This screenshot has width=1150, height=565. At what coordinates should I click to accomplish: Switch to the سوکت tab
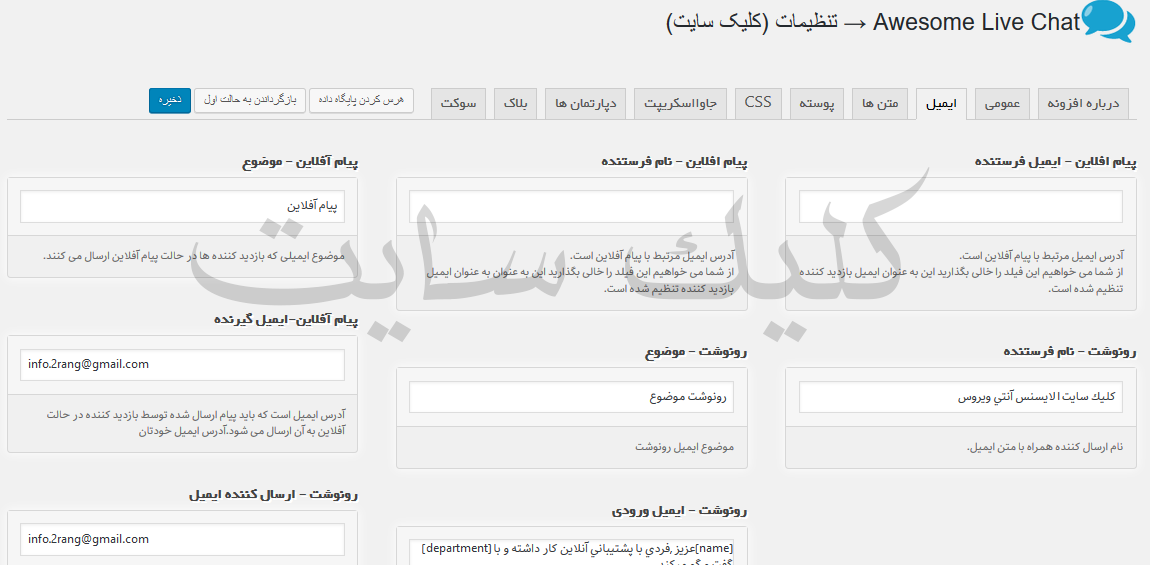point(458,103)
